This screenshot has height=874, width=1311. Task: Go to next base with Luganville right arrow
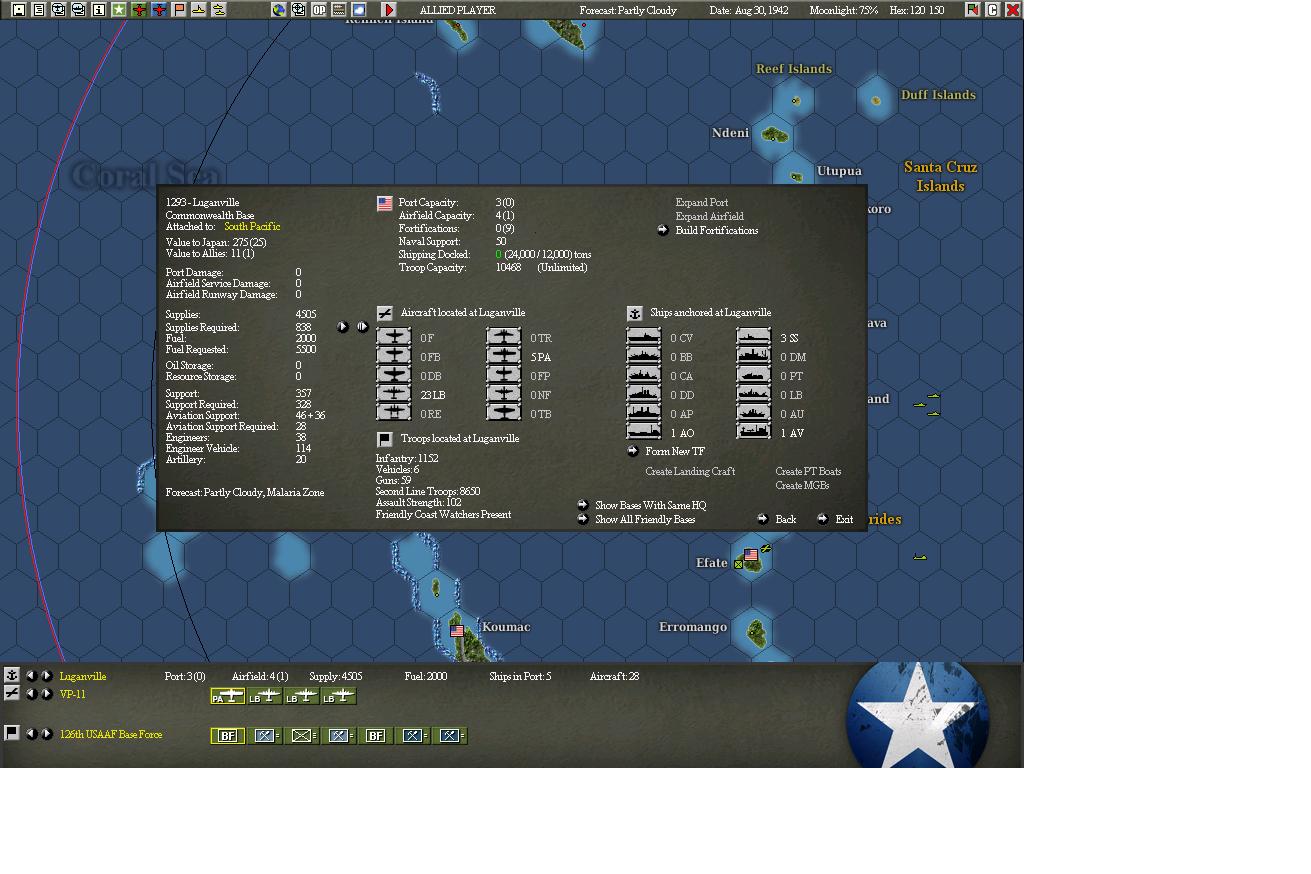(46, 676)
